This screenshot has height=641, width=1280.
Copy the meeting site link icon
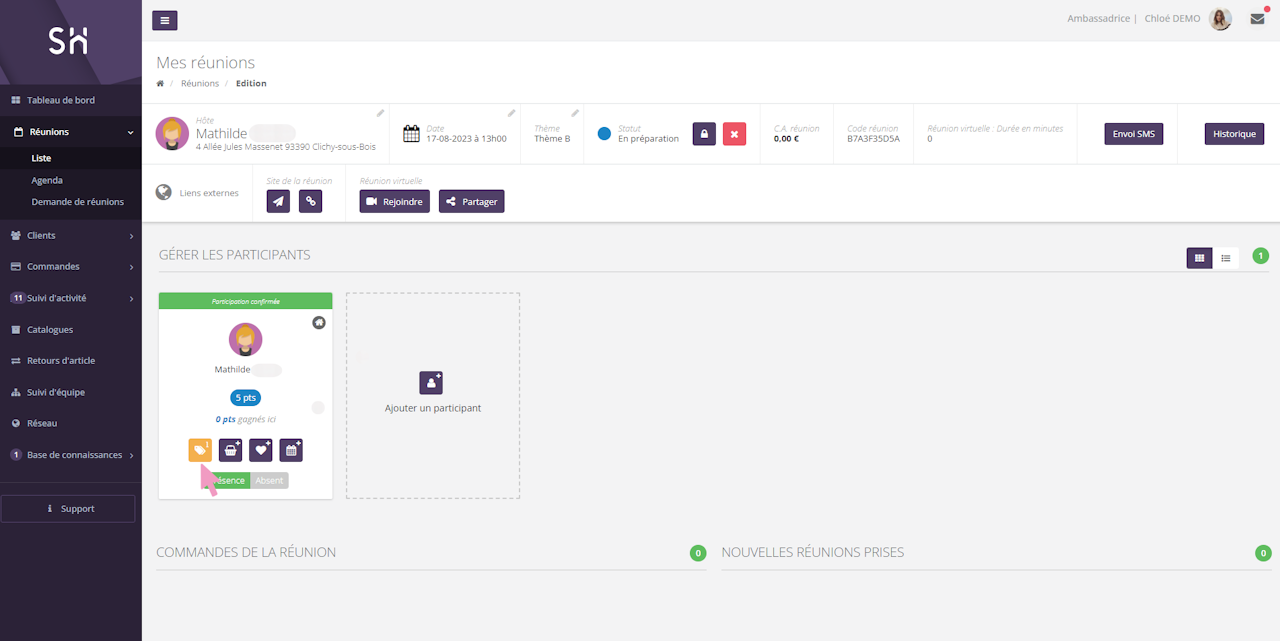310,201
